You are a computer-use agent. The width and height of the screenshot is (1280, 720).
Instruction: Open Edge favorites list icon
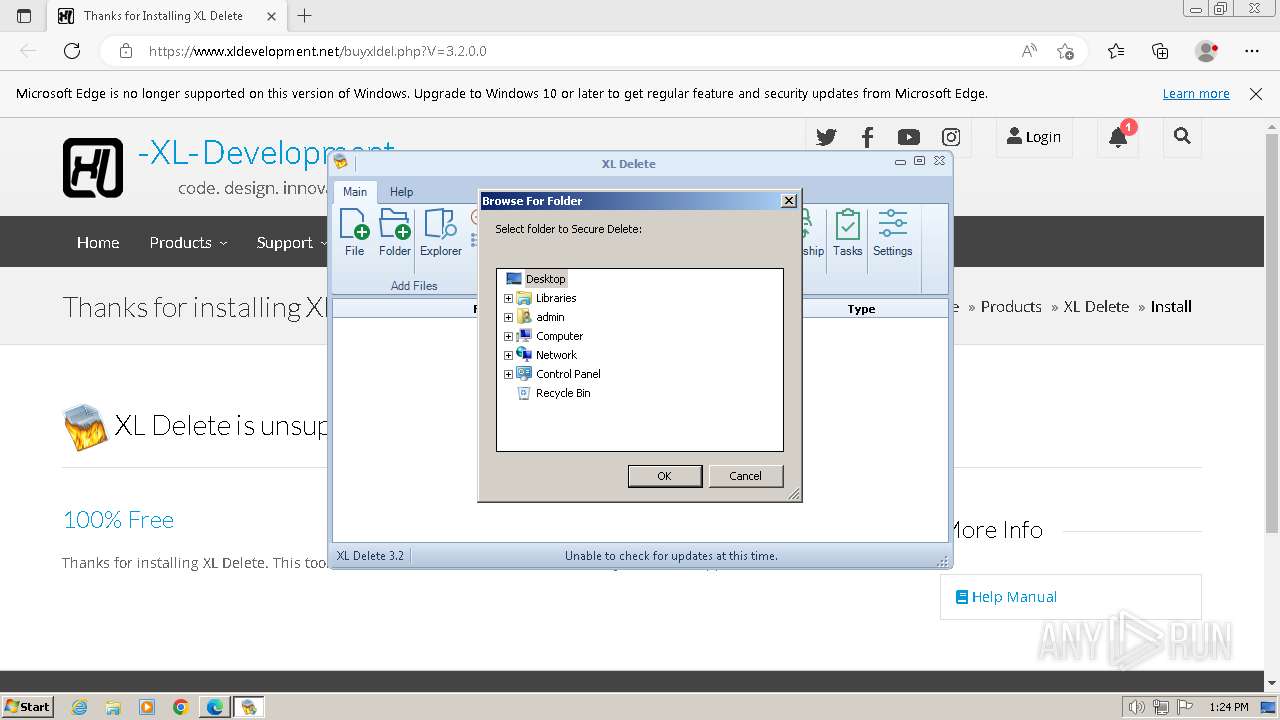tap(1116, 51)
